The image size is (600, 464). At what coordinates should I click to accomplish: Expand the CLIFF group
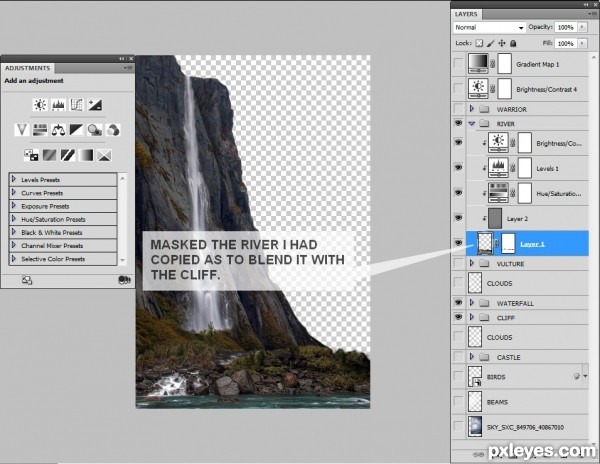click(472, 317)
